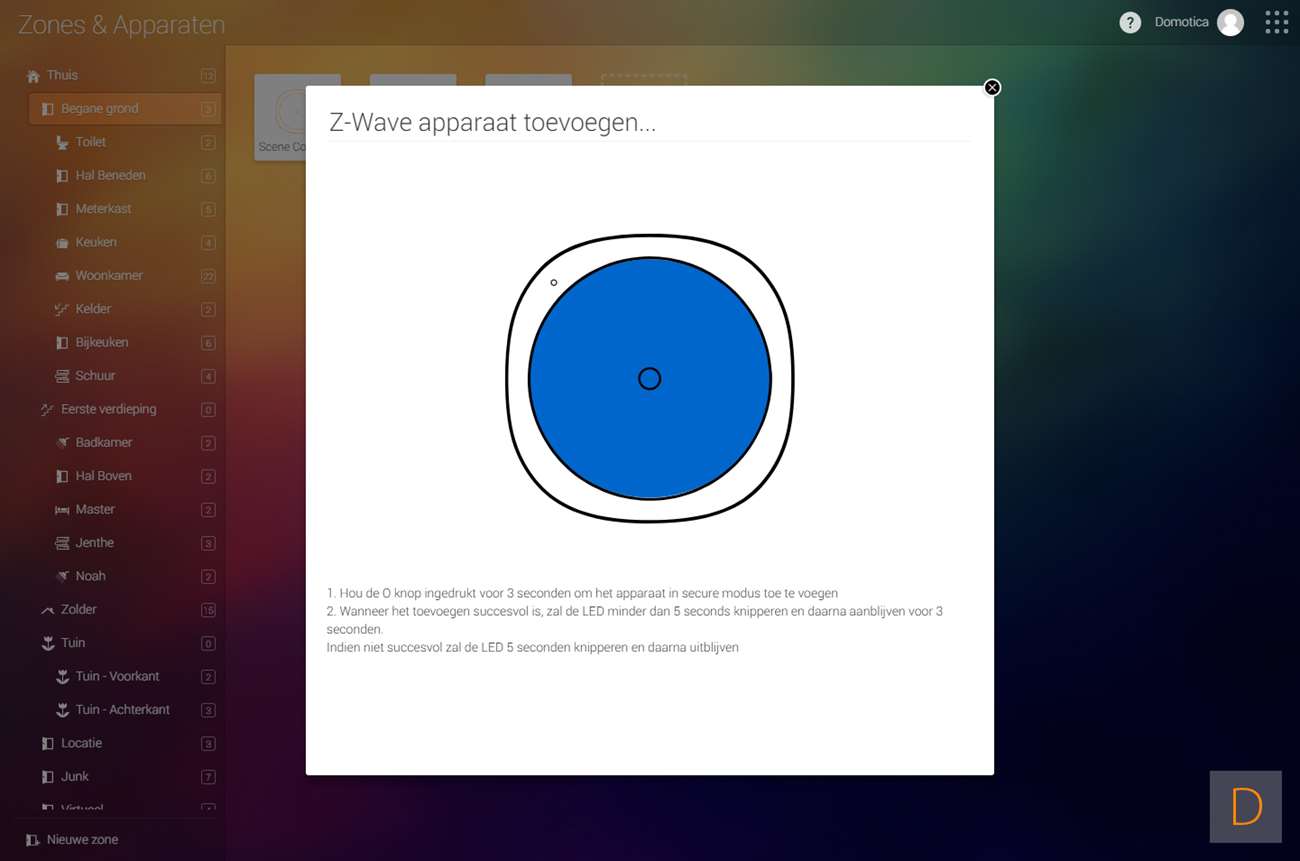Open the apps grid menu icon

click(1276, 23)
